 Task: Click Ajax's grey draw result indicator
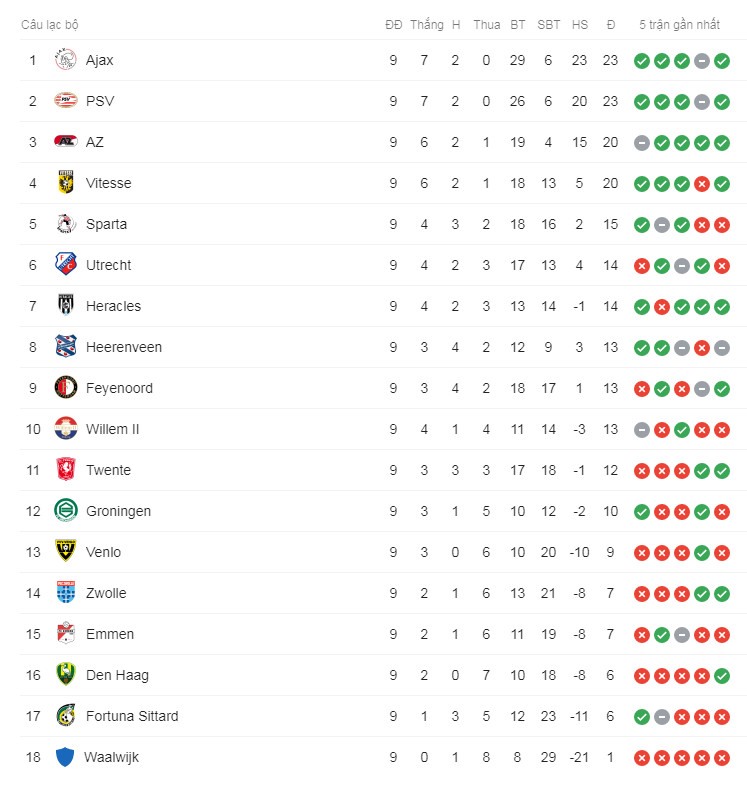point(702,61)
